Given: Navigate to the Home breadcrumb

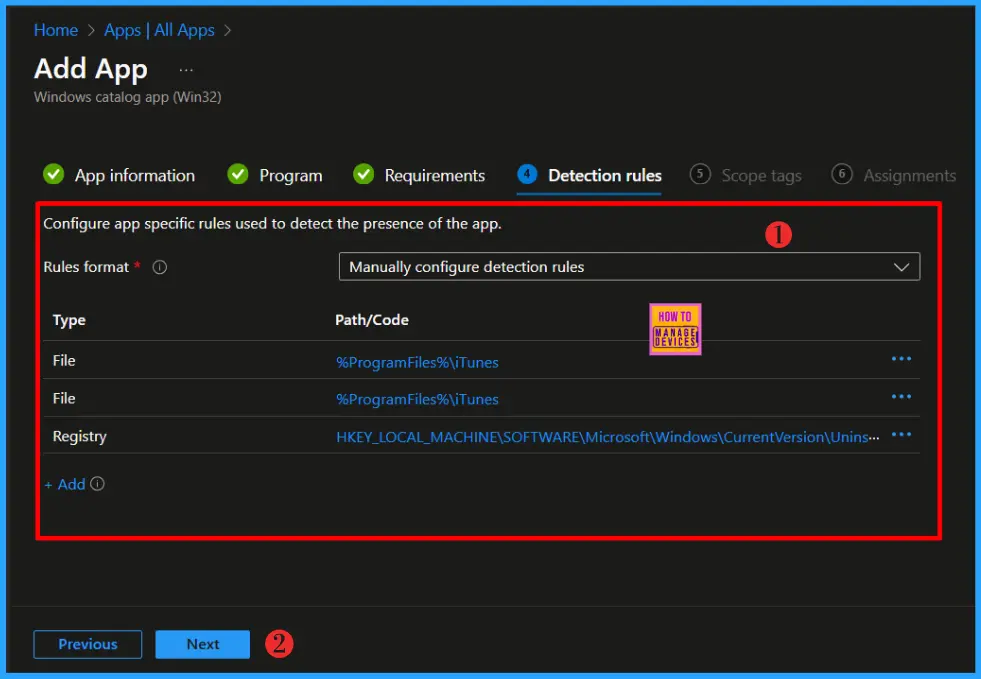Looking at the screenshot, I should (x=56, y=30).
